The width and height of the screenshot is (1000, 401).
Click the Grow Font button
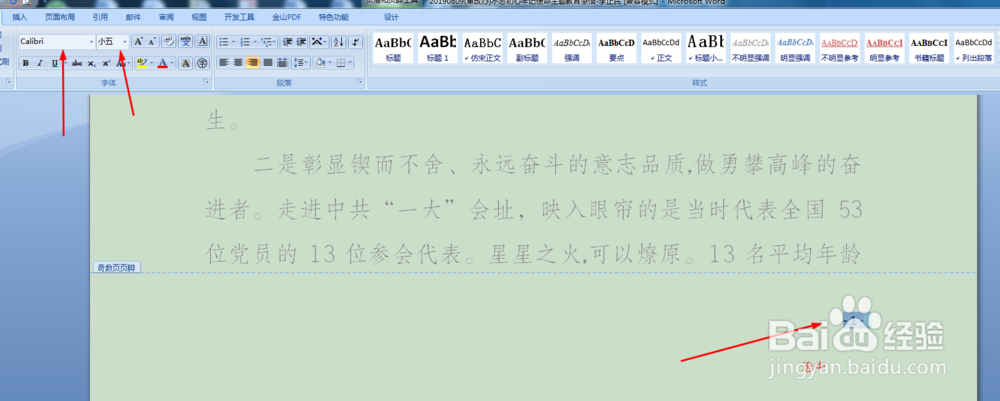[x=138, y=42]
